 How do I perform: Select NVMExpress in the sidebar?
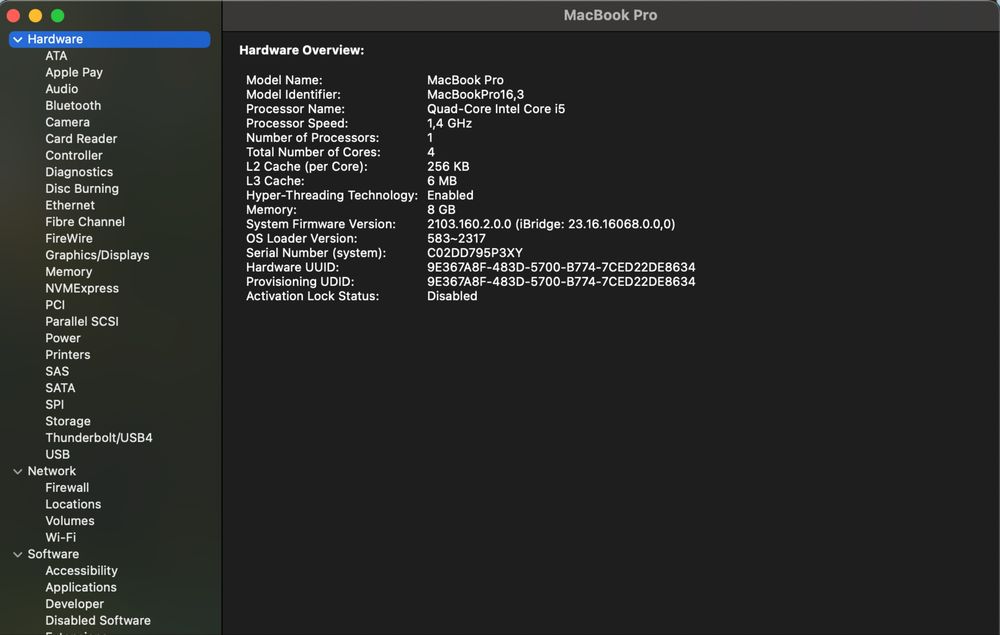[82, 288]
